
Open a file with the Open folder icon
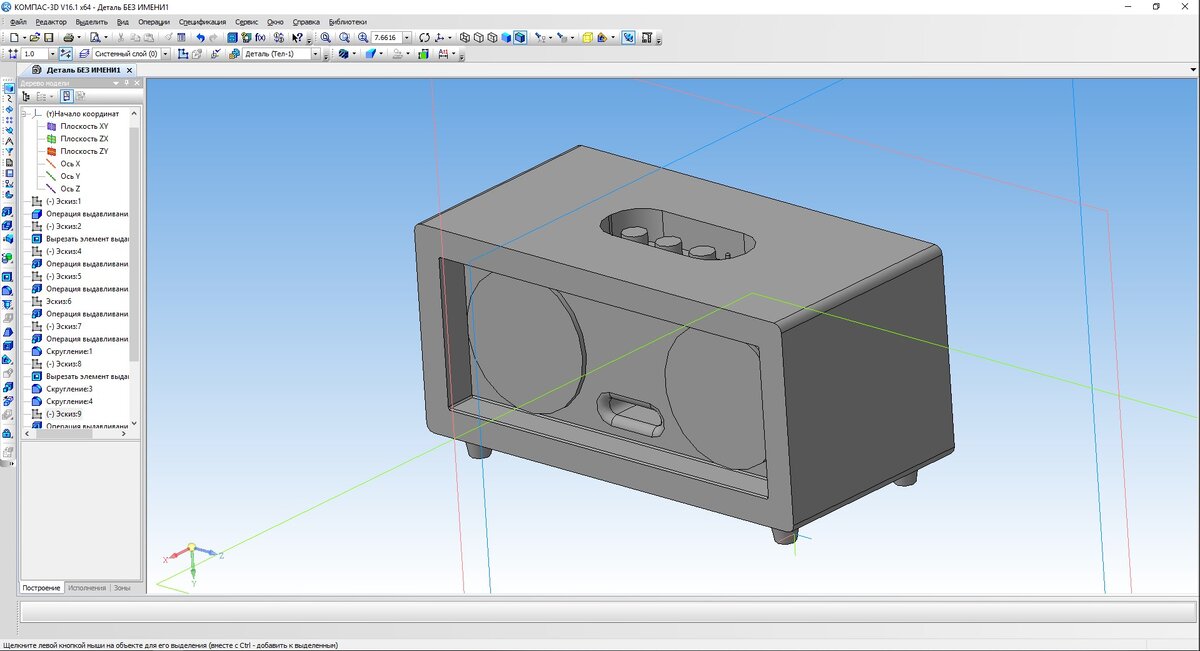coord(34,37)
